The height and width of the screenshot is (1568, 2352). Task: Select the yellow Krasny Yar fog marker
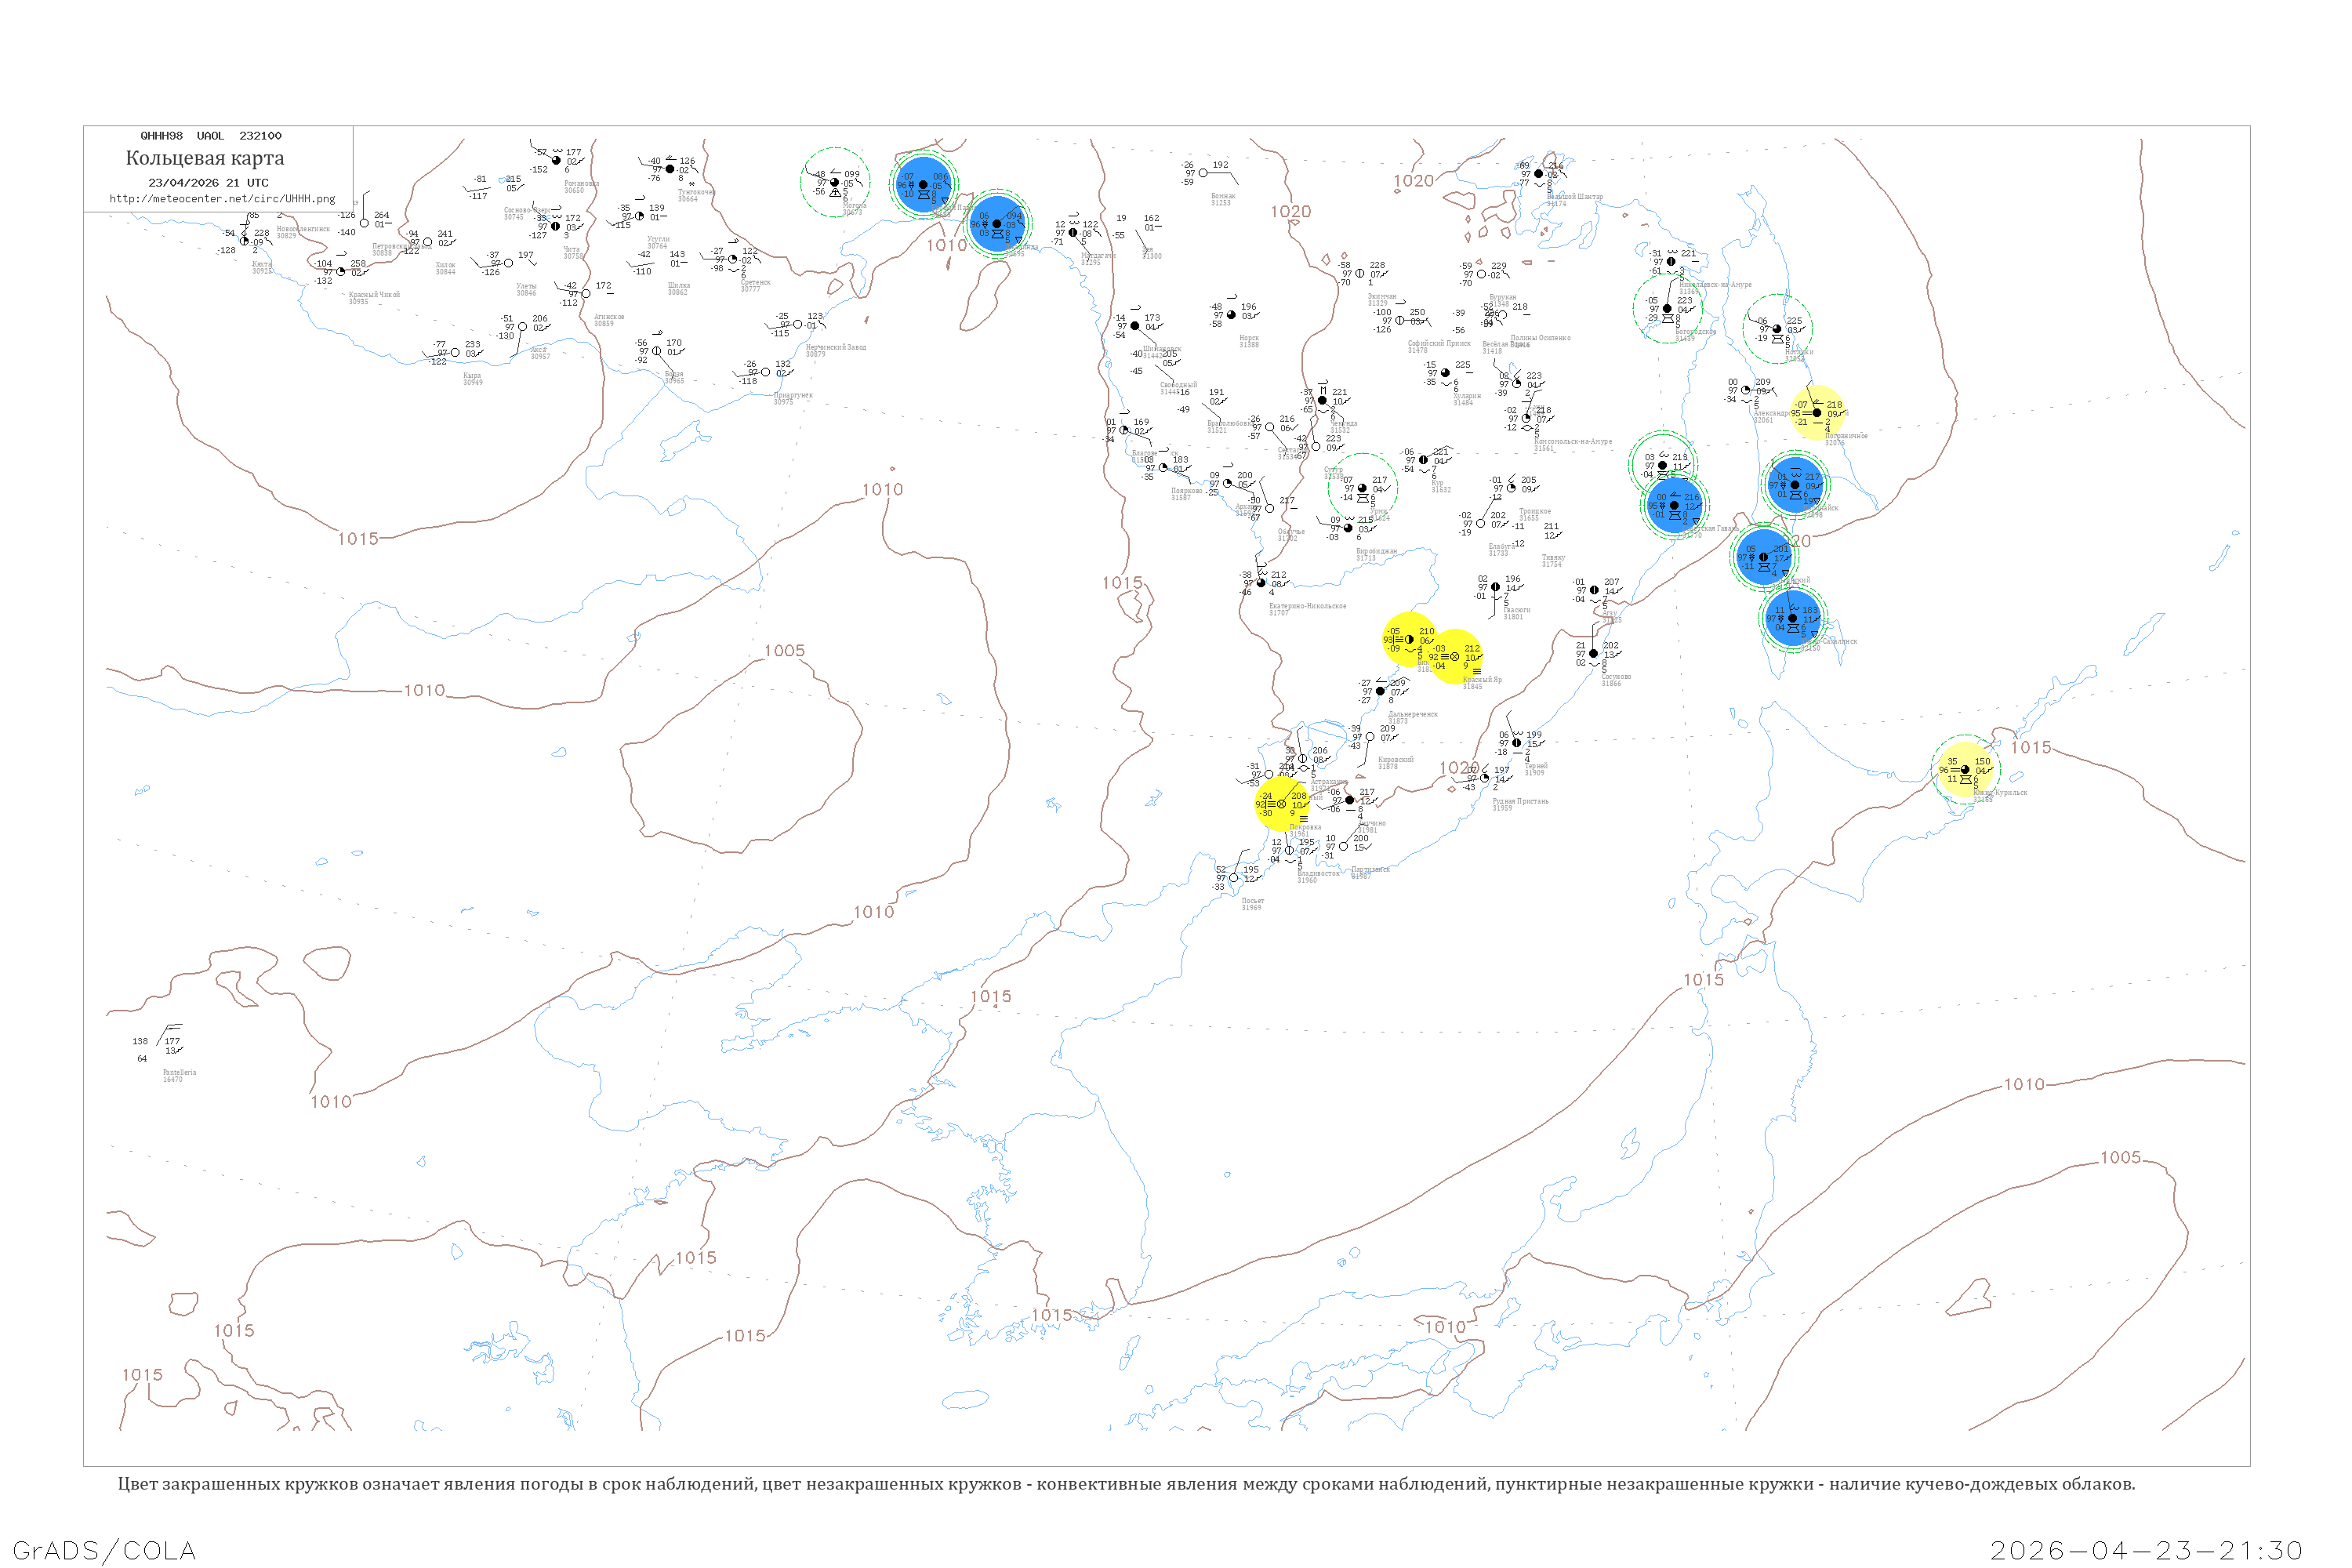pos(1455,657)
